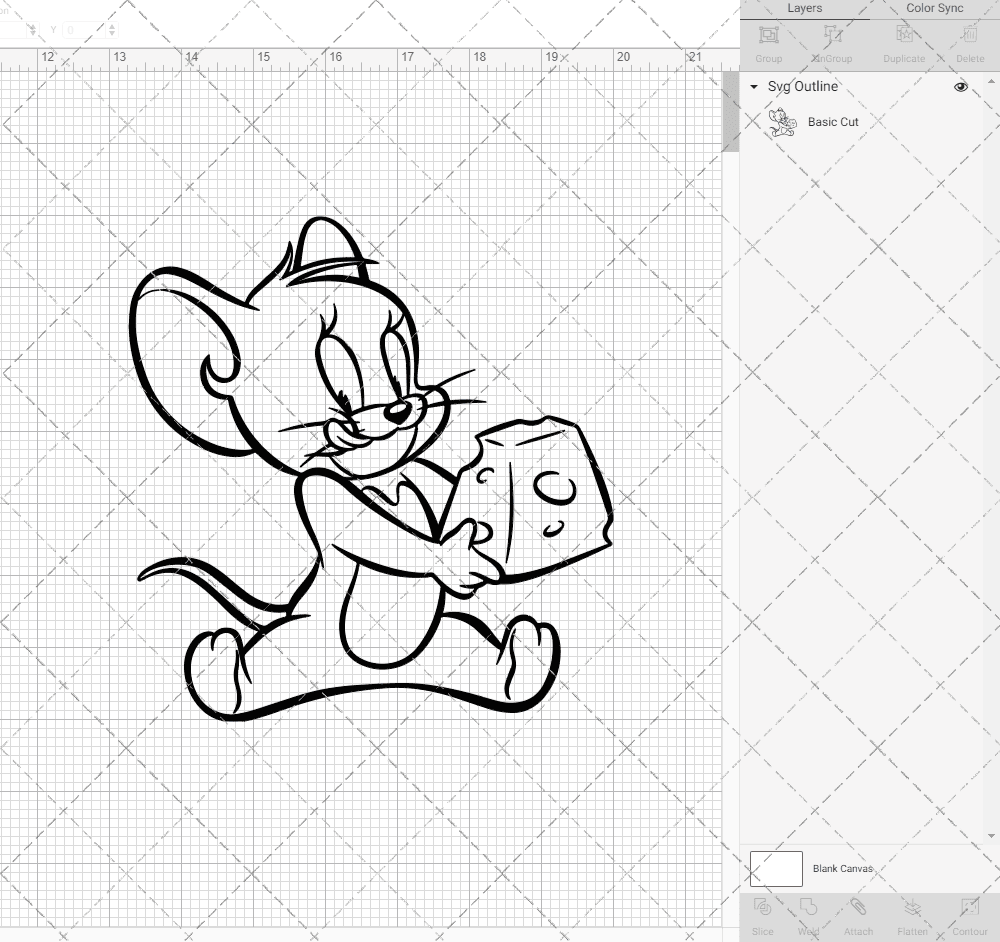This screenshot has height=942, width=1000.
Task: Collapse the Svg Outline layer group
Action: coord(753,87)
